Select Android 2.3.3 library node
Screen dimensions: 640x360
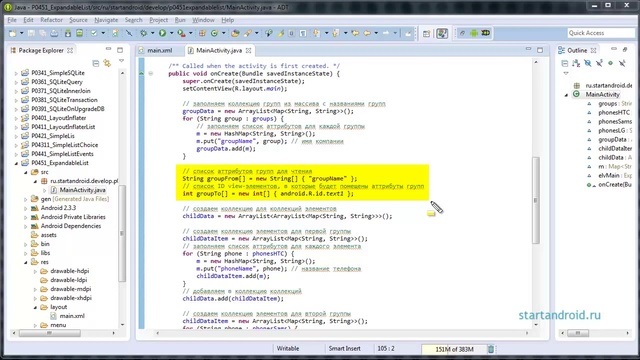click(x=58, y=208)
